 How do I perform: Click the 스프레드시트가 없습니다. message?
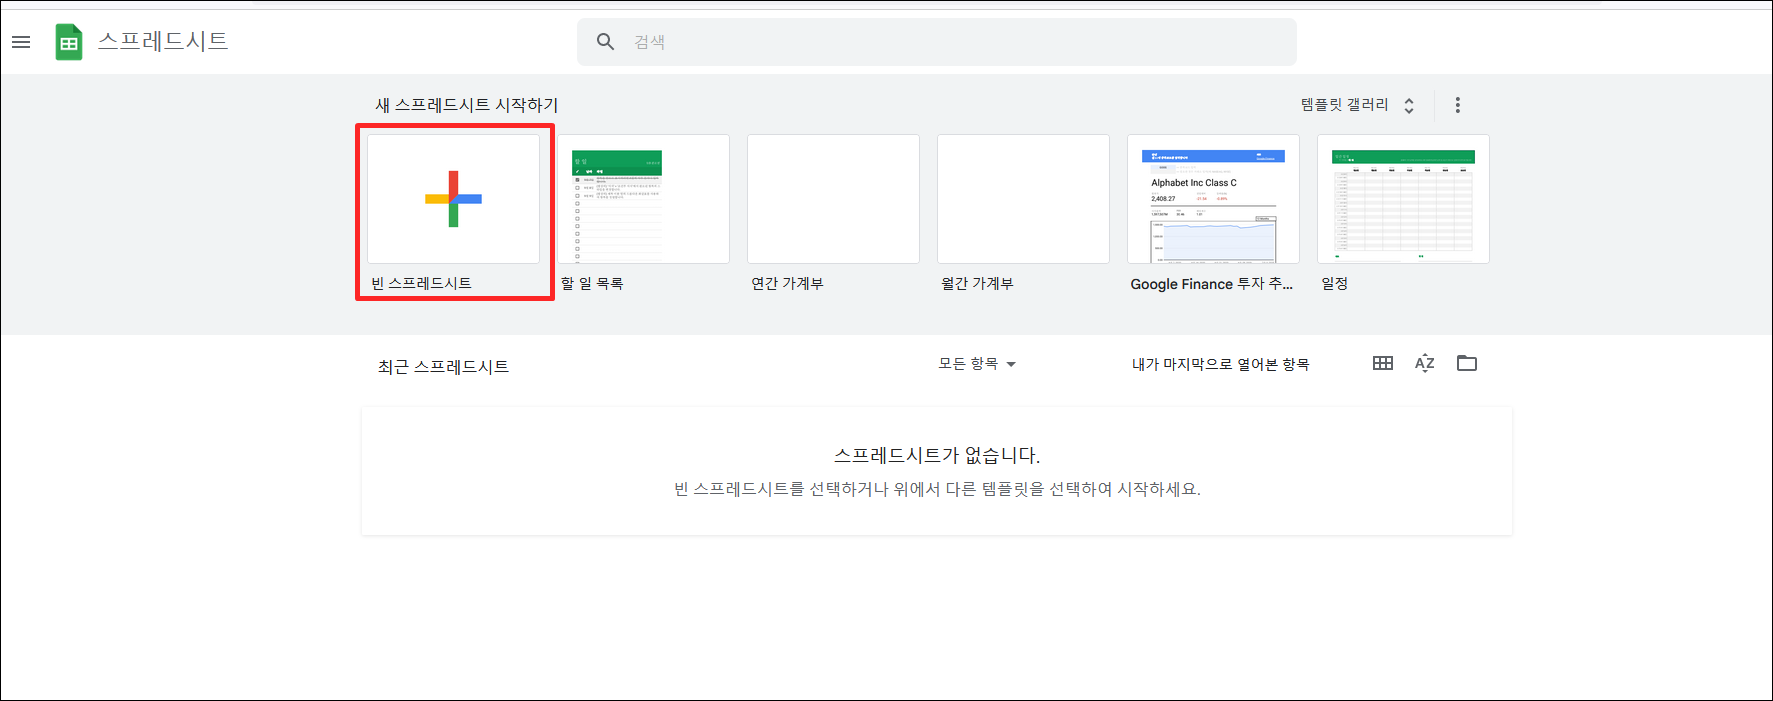[937, 455]
